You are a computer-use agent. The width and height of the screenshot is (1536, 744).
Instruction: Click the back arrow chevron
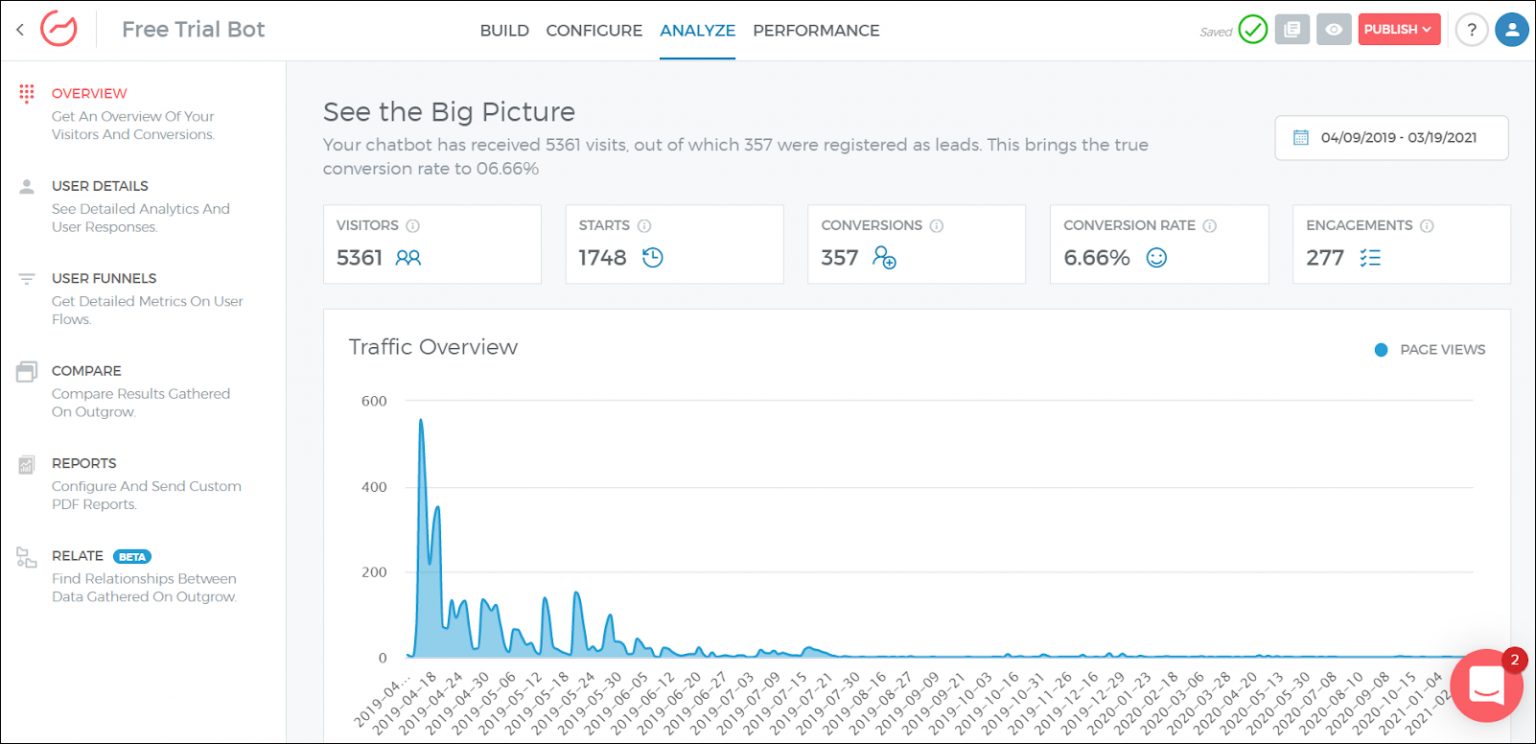[19, 30]
